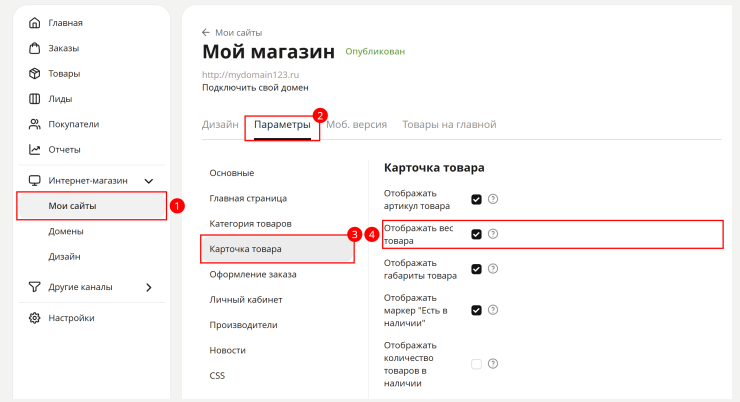Screen dimensions: 740x402
Task: Open help icon for габариты товара
Action: point(493,269)
